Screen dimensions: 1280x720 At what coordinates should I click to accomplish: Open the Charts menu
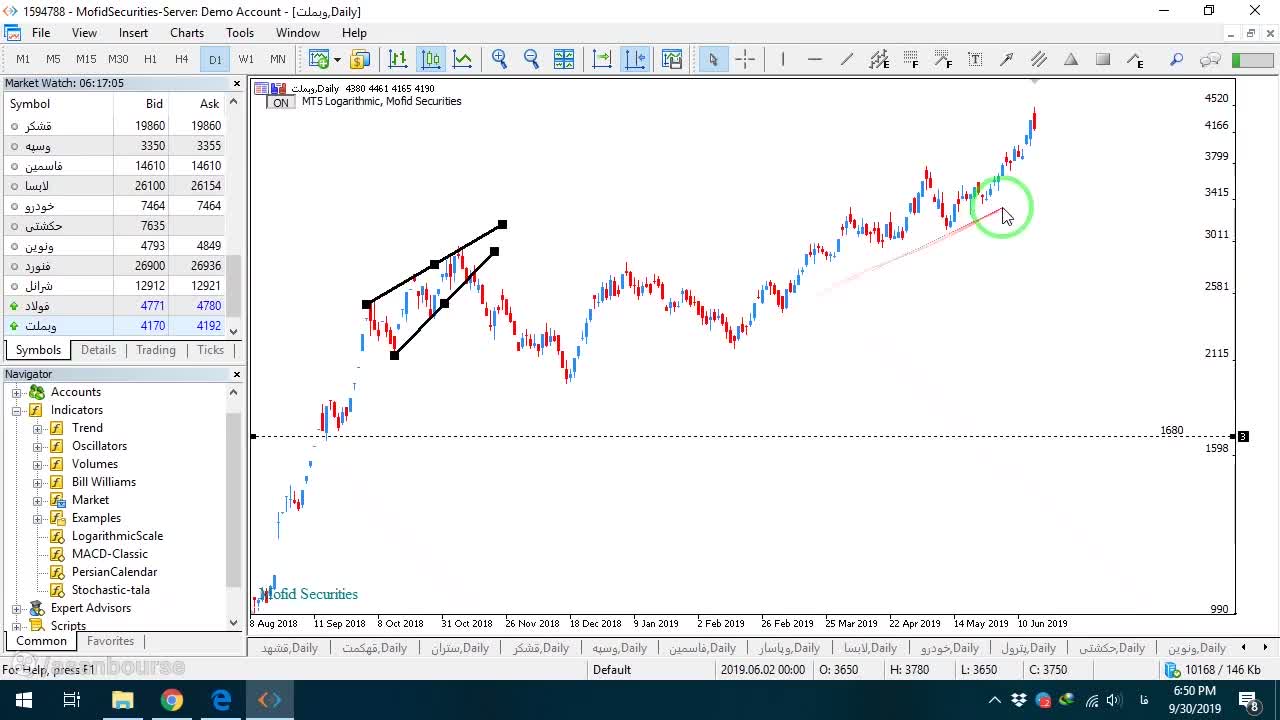pyautogui.click(x=187, y=33)
